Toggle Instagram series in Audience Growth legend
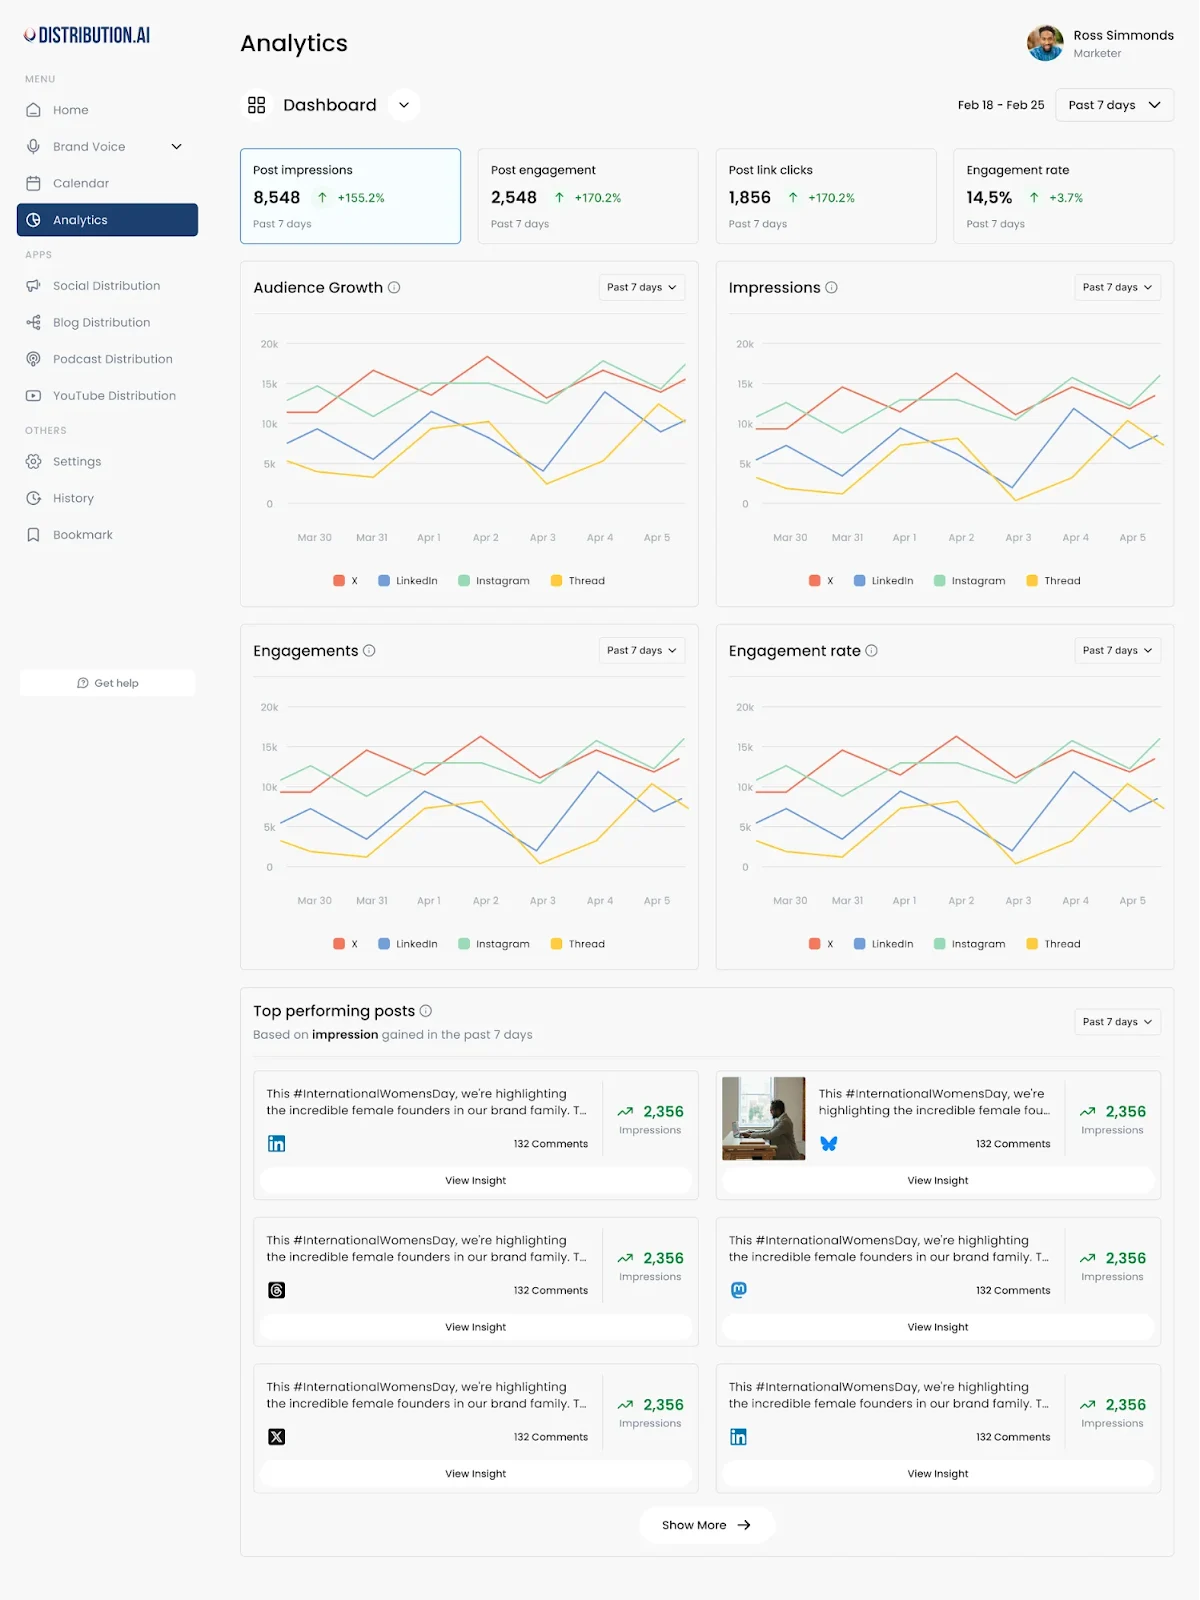 494,581
